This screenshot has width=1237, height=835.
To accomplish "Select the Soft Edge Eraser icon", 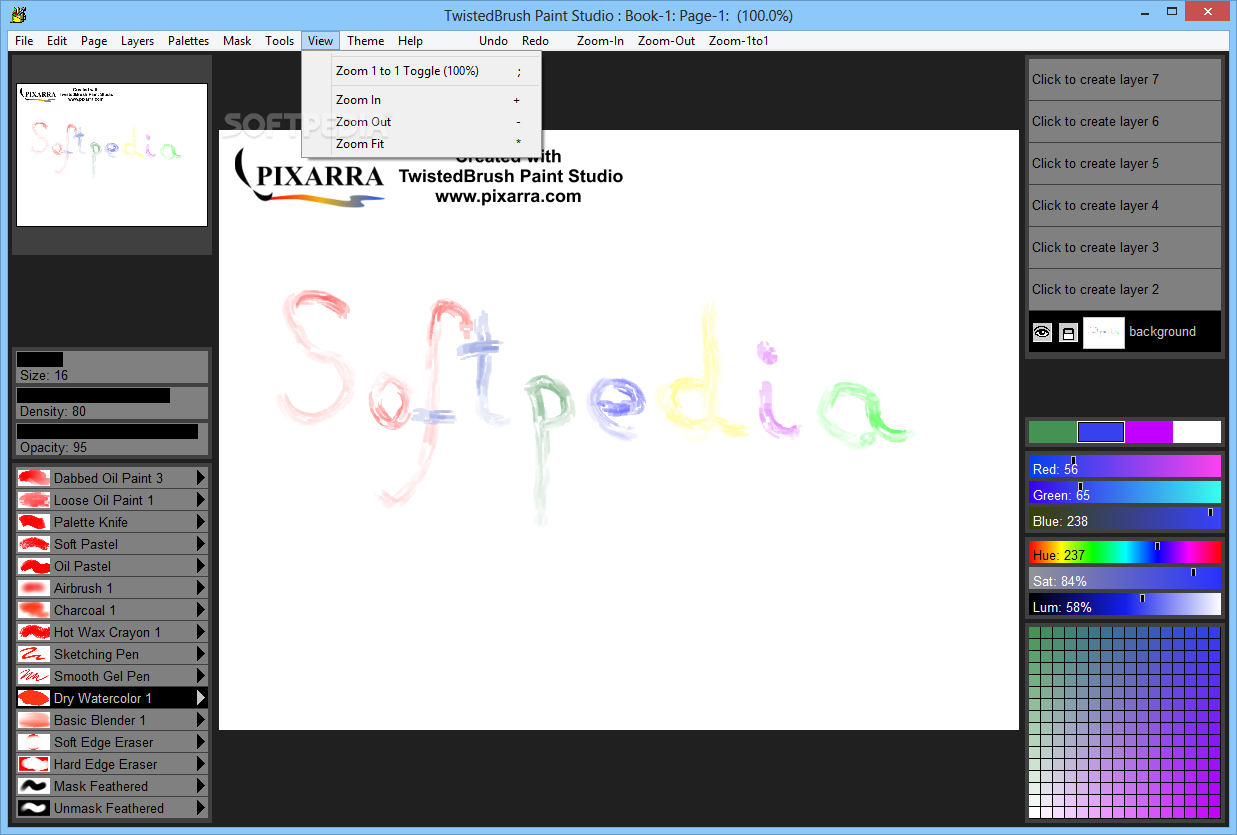I will [34, 742].
